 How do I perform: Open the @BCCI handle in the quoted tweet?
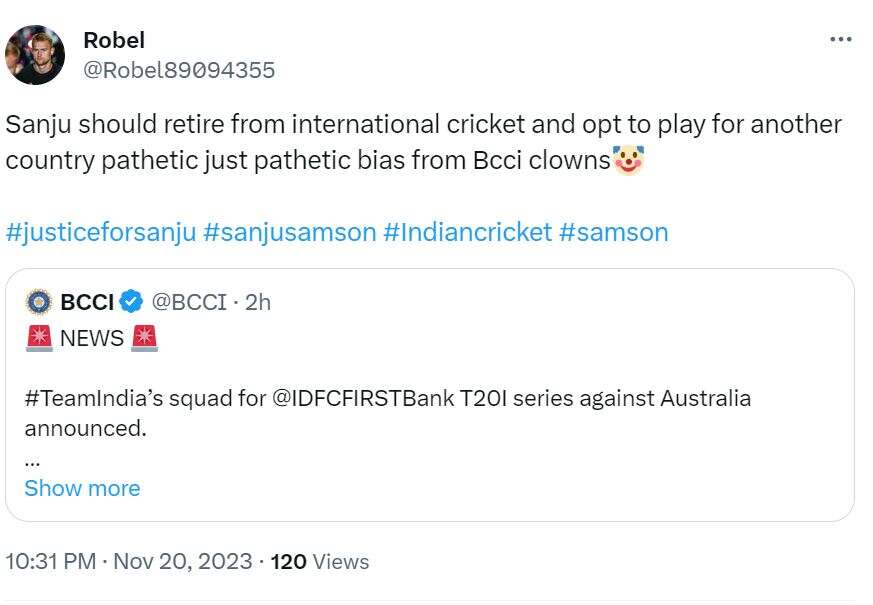pyautogui.click(x=188, y=301)
